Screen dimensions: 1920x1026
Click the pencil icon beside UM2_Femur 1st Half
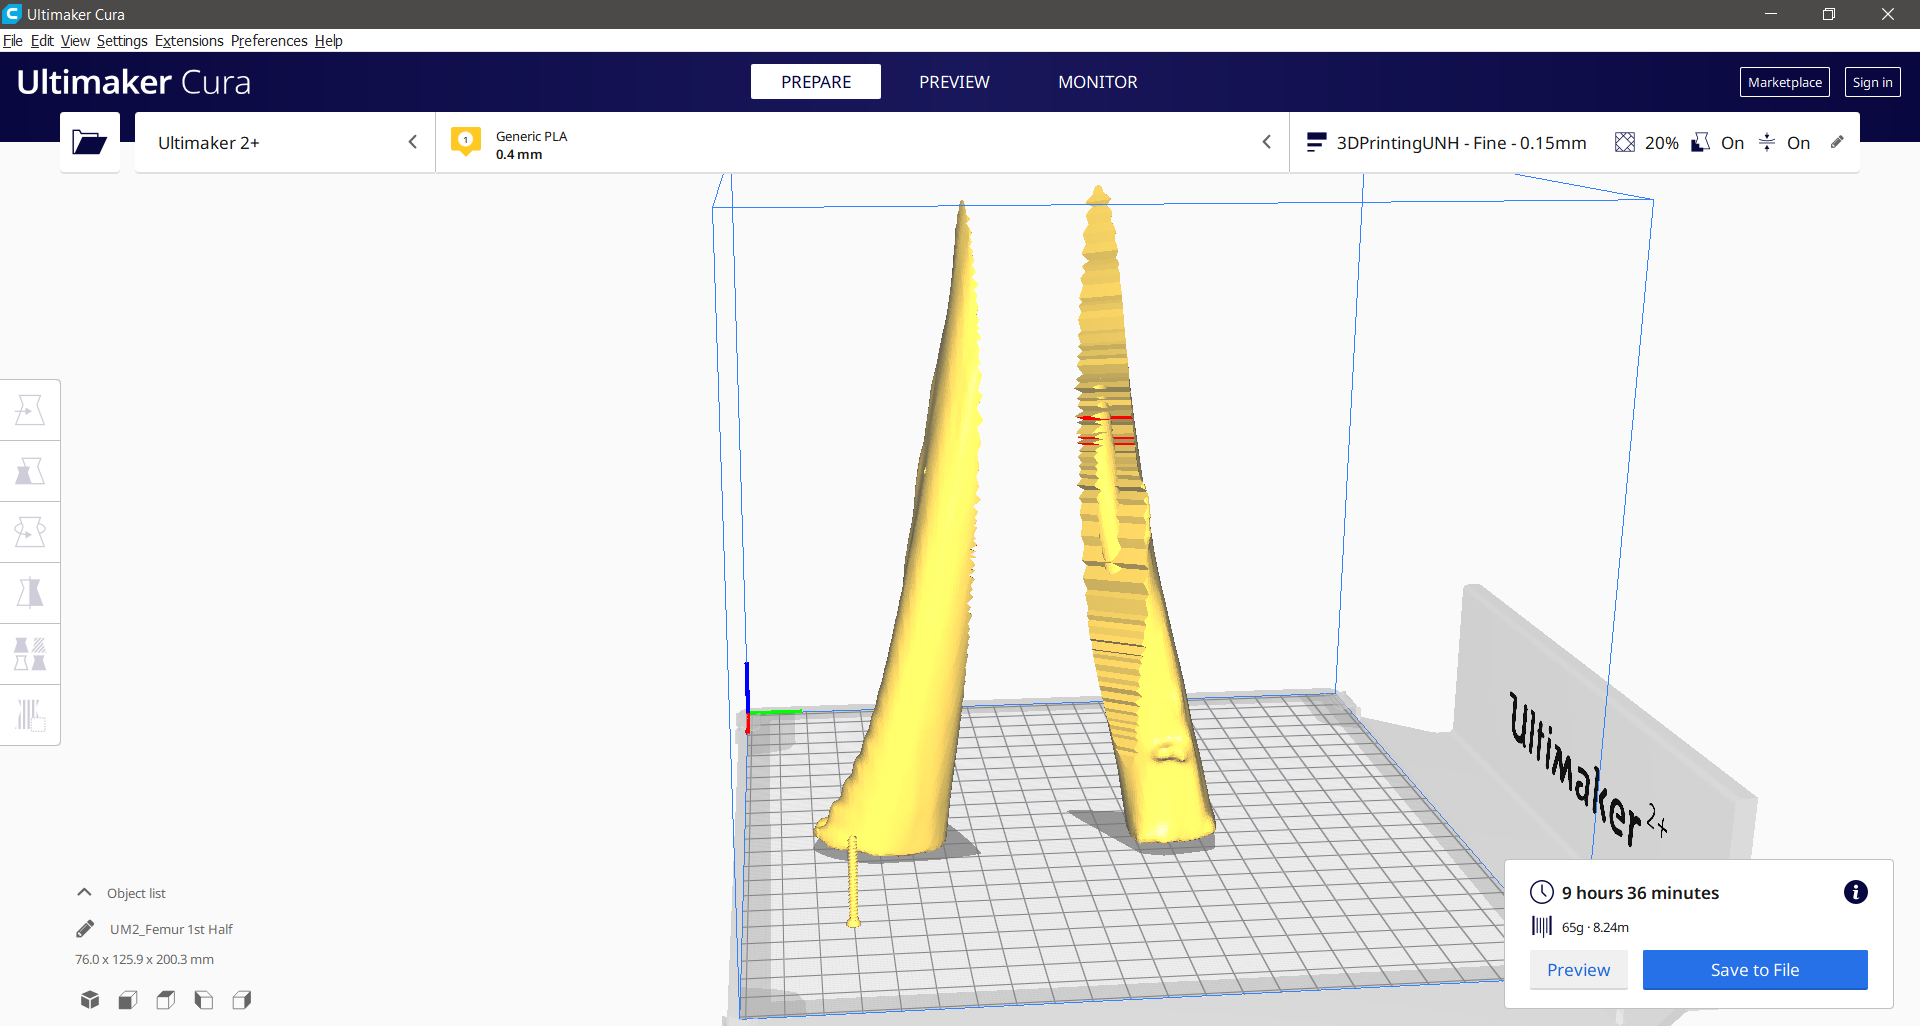(85, 929)
